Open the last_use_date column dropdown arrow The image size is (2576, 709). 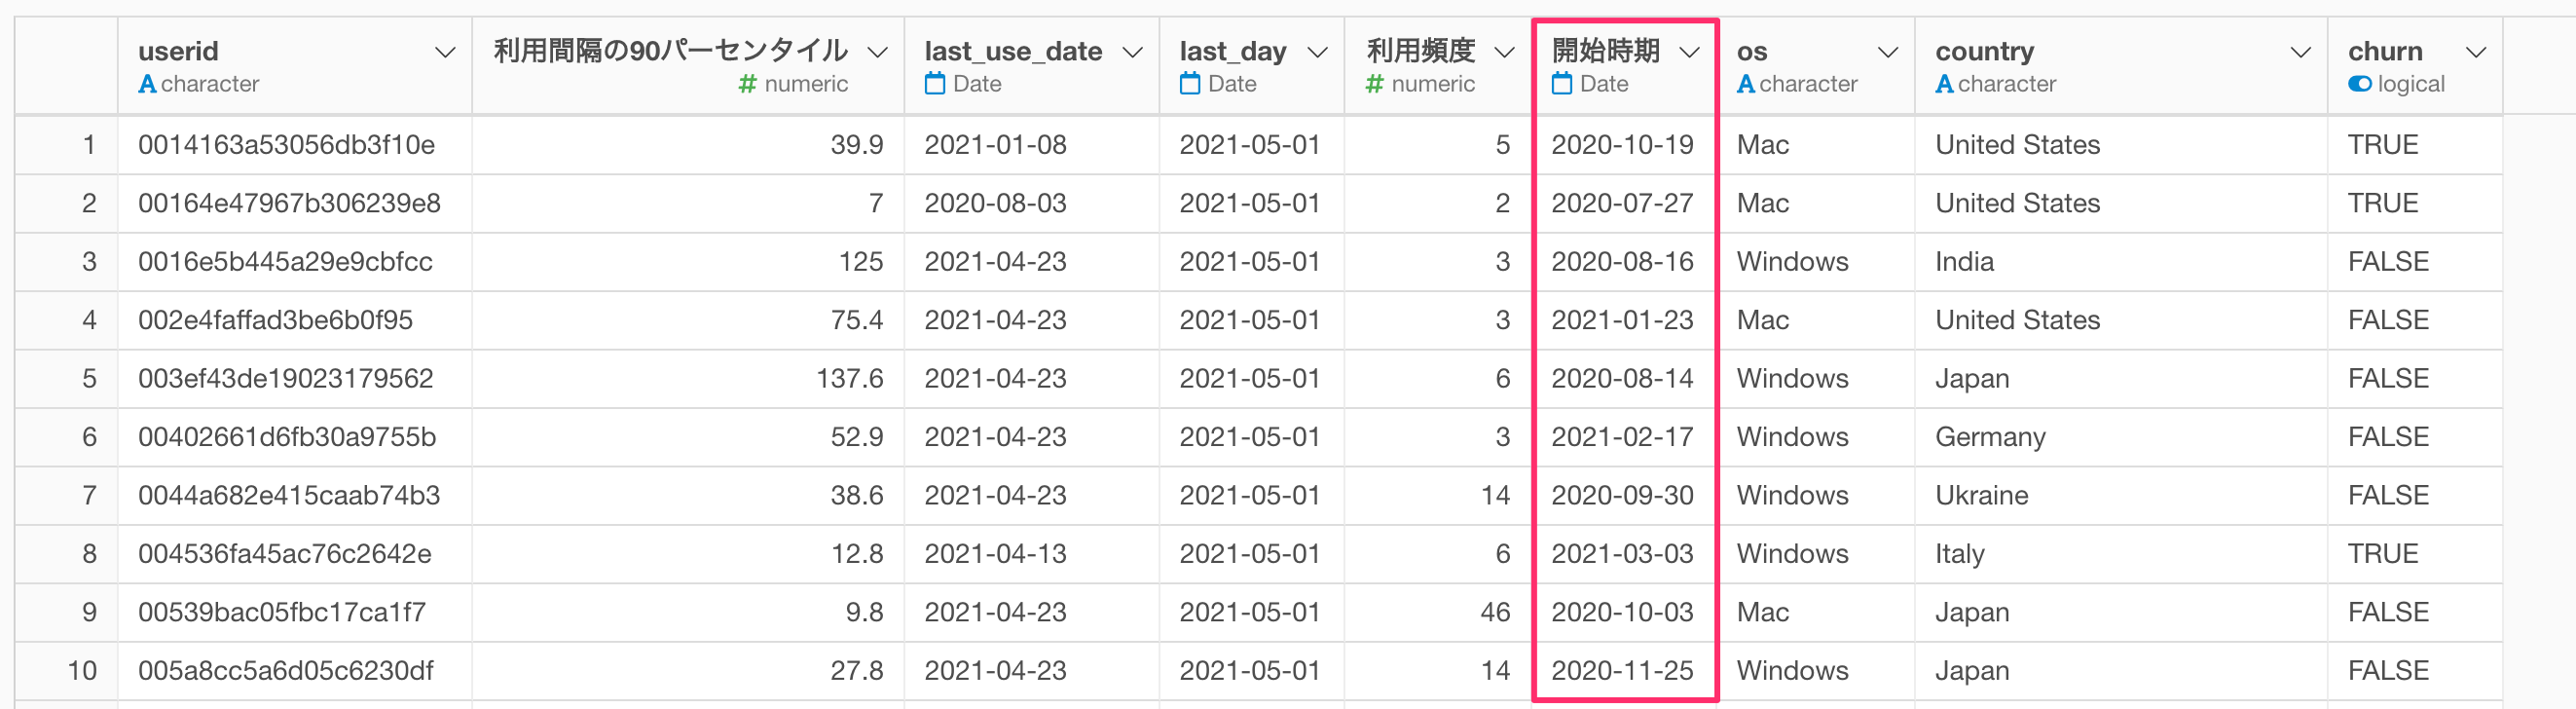(1132, 52)
